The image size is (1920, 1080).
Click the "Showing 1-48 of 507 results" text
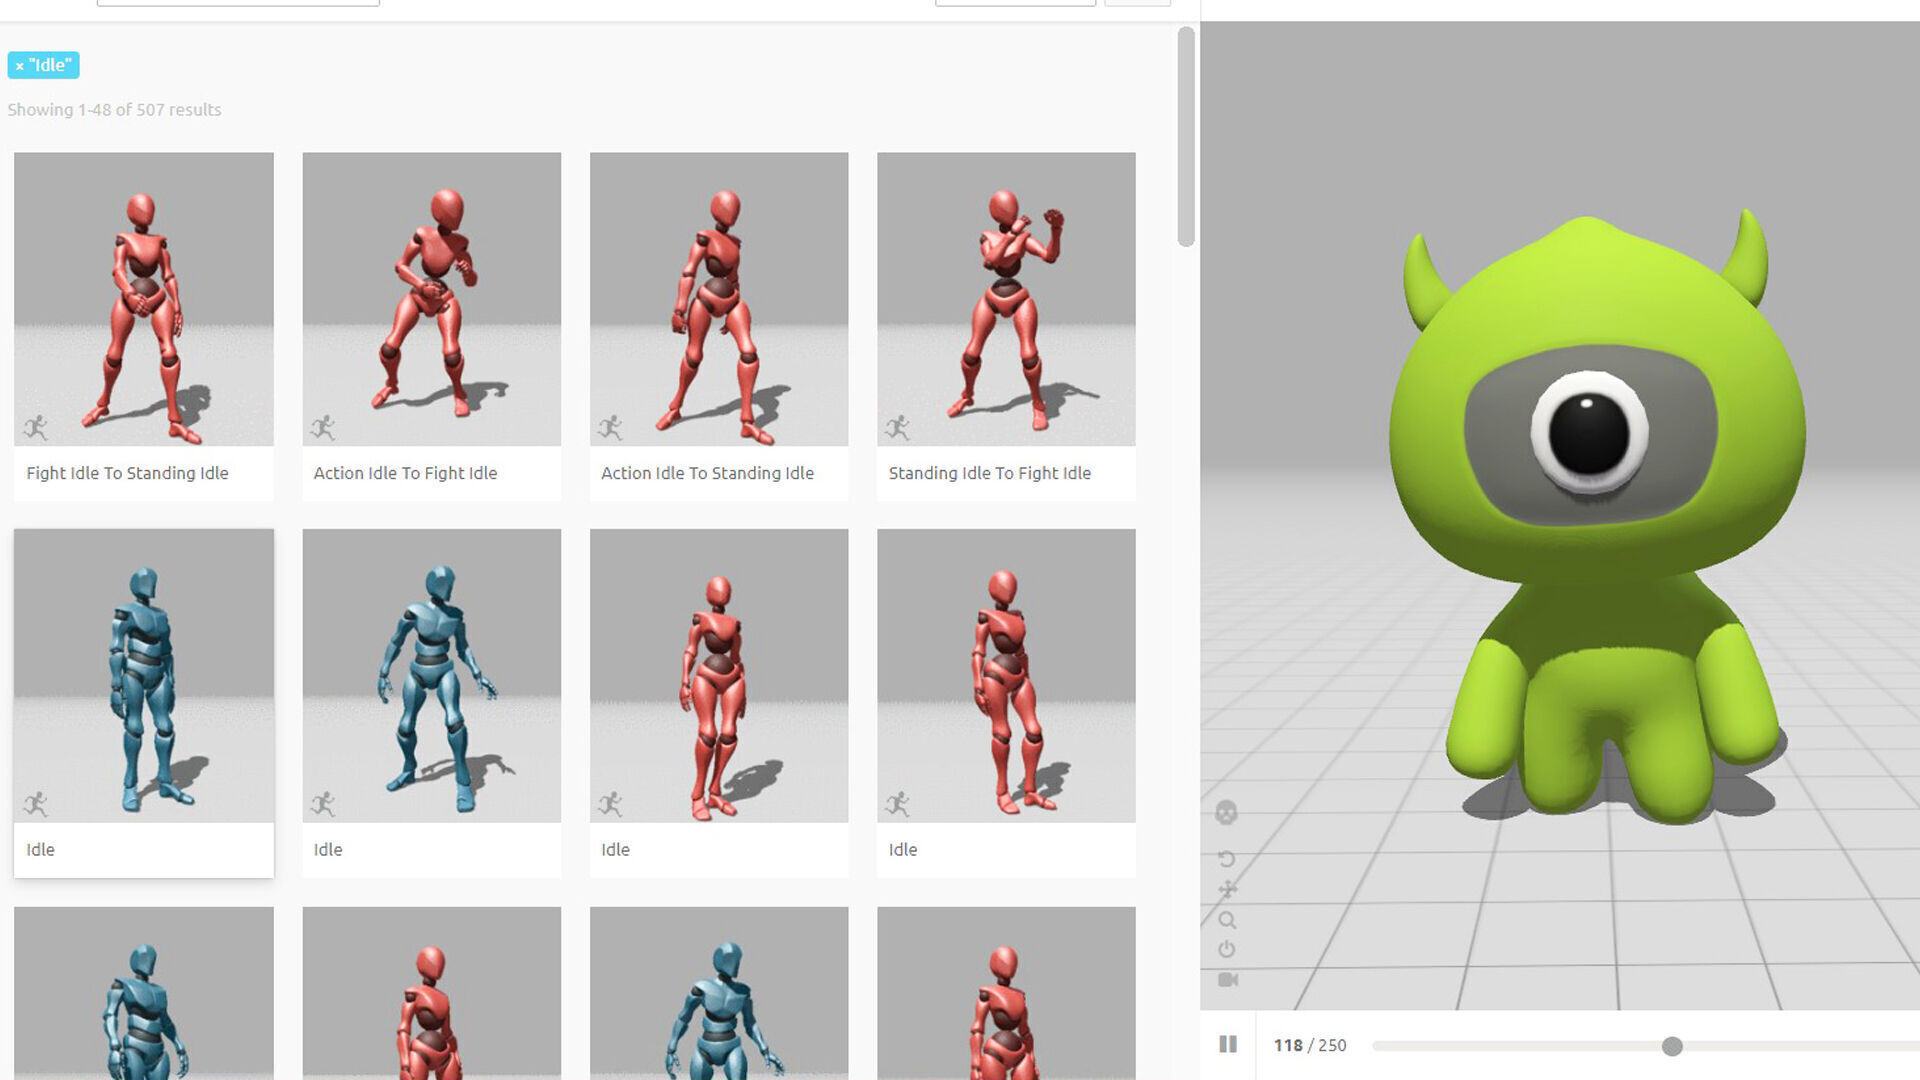[x=114, y=110]
